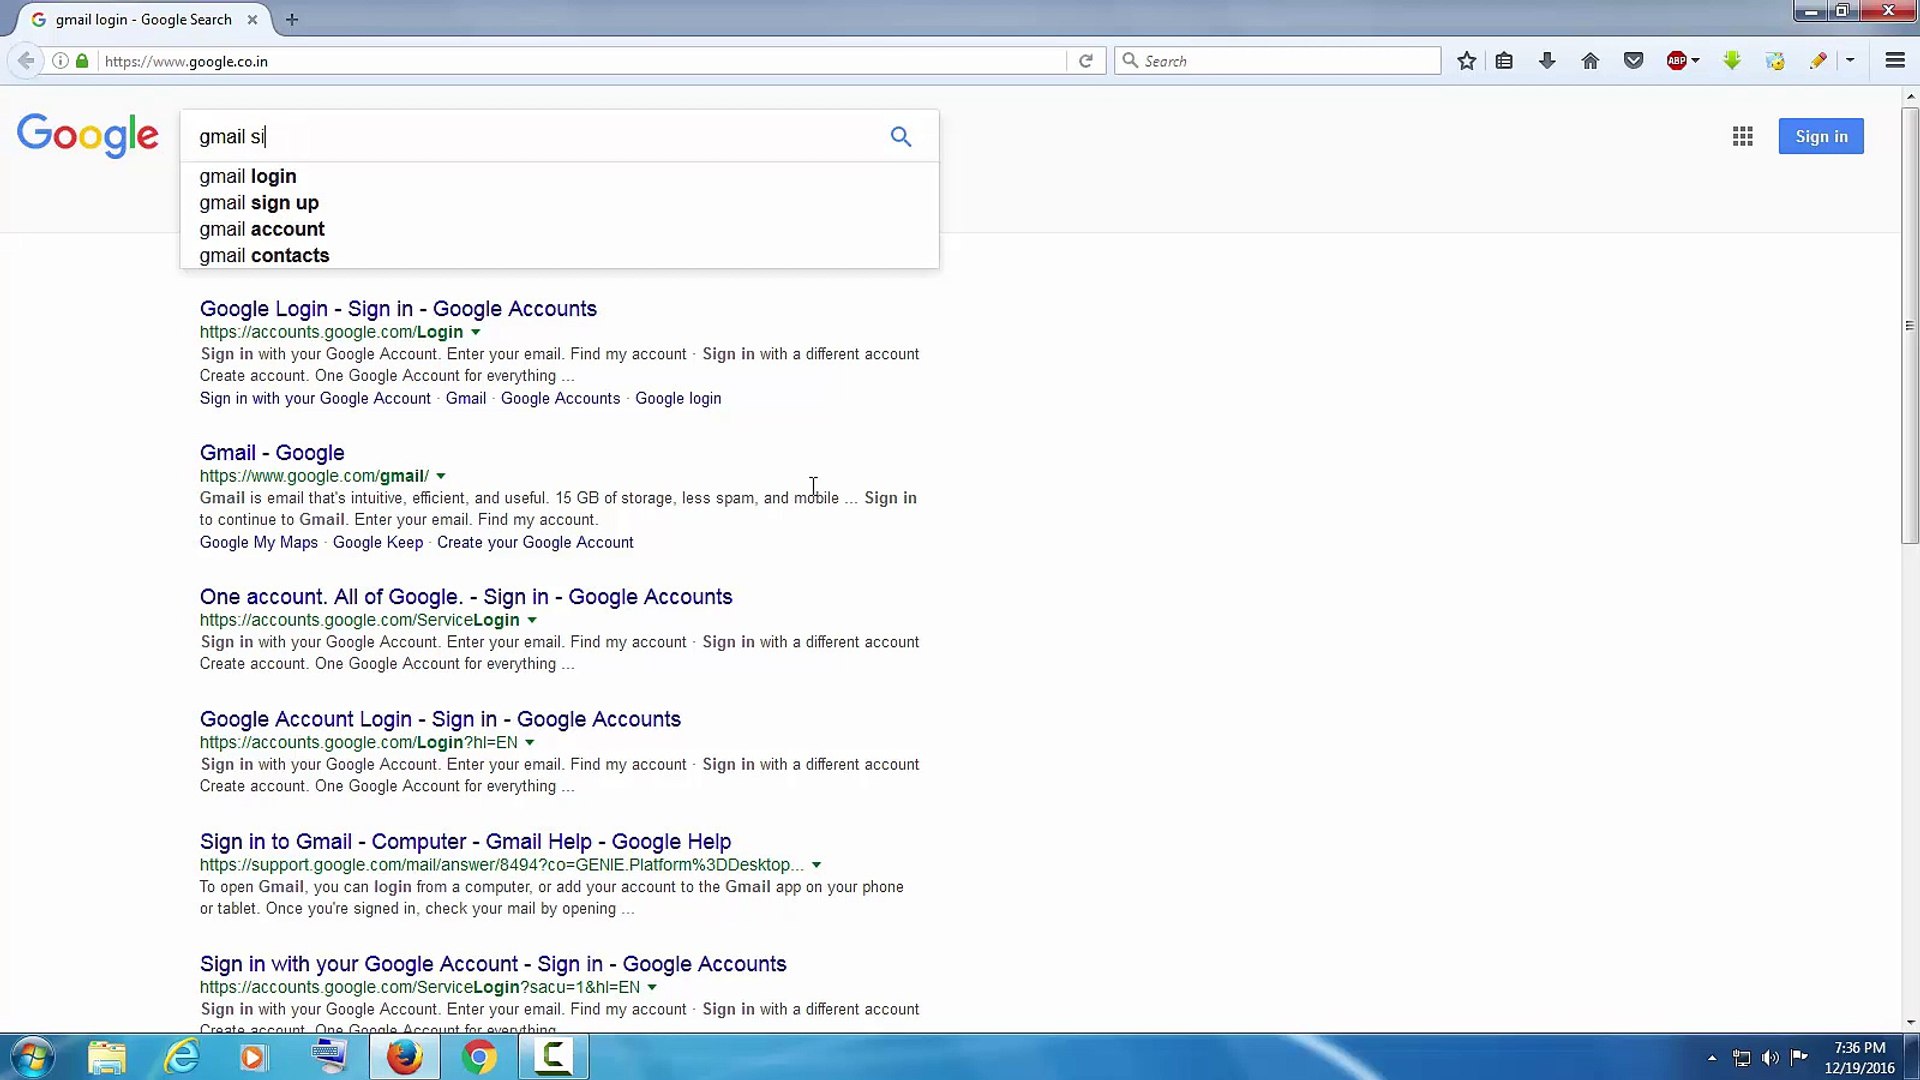1920x1080 pixels.
Task: Go to homepage using the home icon
Action: point(1590,60)
